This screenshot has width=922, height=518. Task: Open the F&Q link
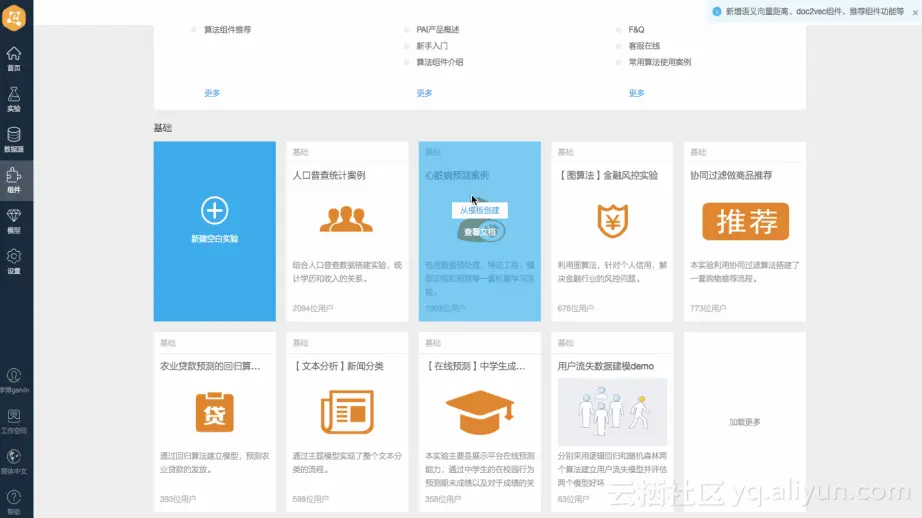[x=636, y=29]
